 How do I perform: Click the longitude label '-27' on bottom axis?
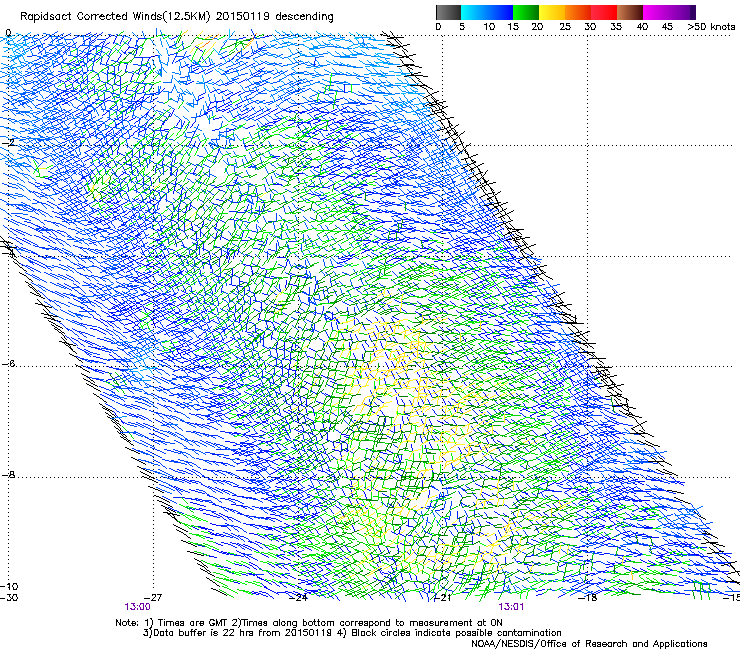(153, 598)
